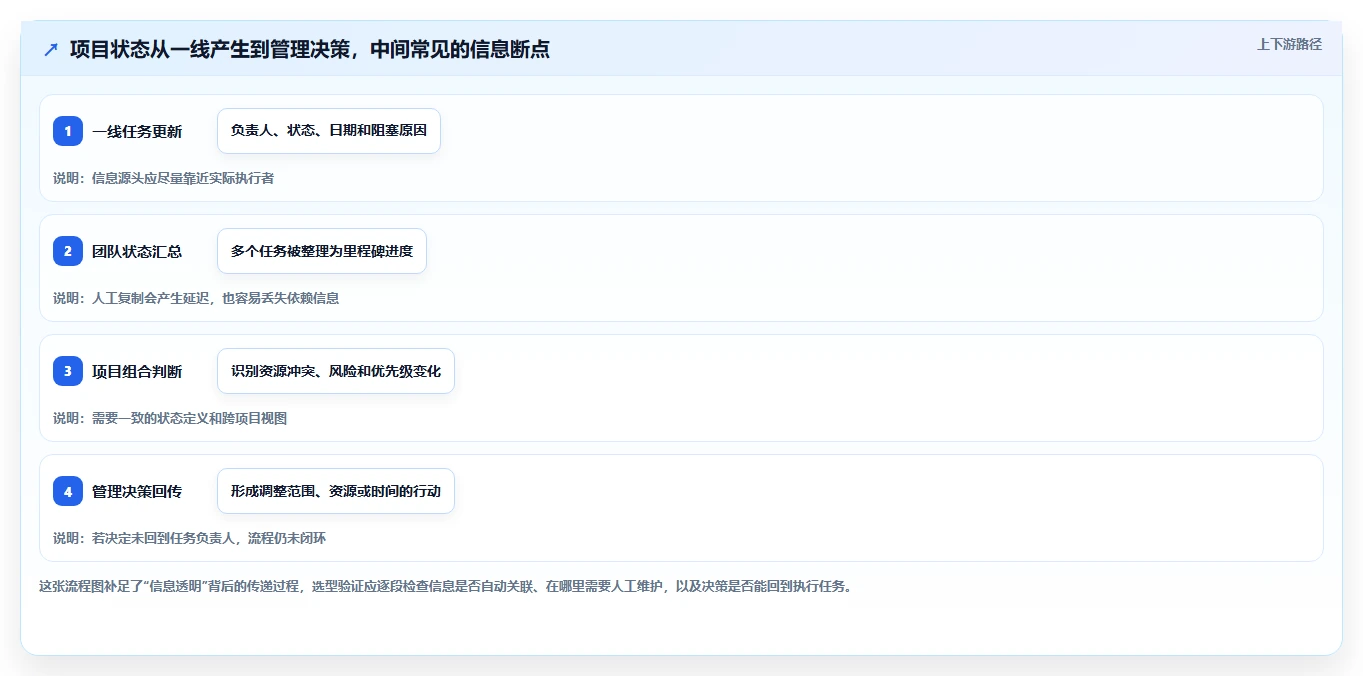This screenshot has width=1363, height=676.
Task: Click the note 人工复制会产生延迟
Action: pyautogui.click(x=151, y=298)
